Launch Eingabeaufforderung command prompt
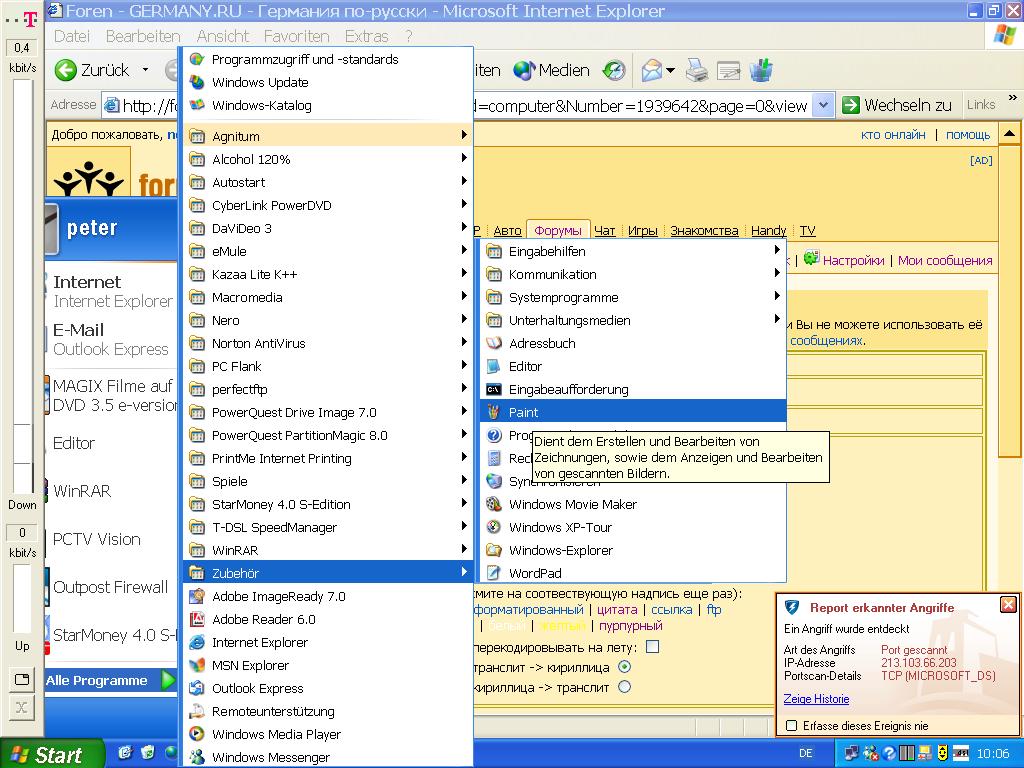The width and height of the screenshot is (1024, 768). [633, 389]
